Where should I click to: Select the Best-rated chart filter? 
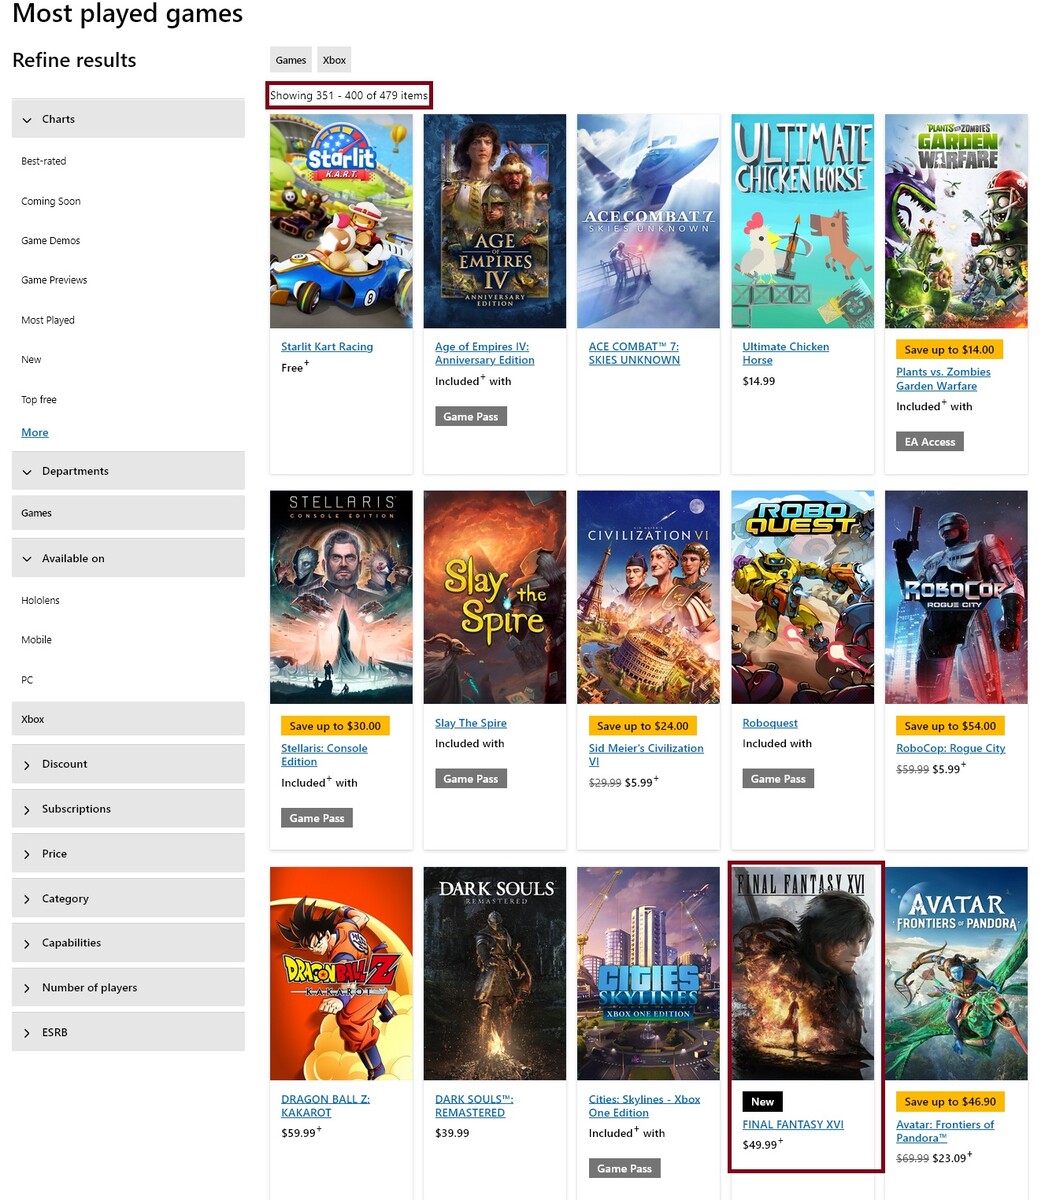[44, 161]
